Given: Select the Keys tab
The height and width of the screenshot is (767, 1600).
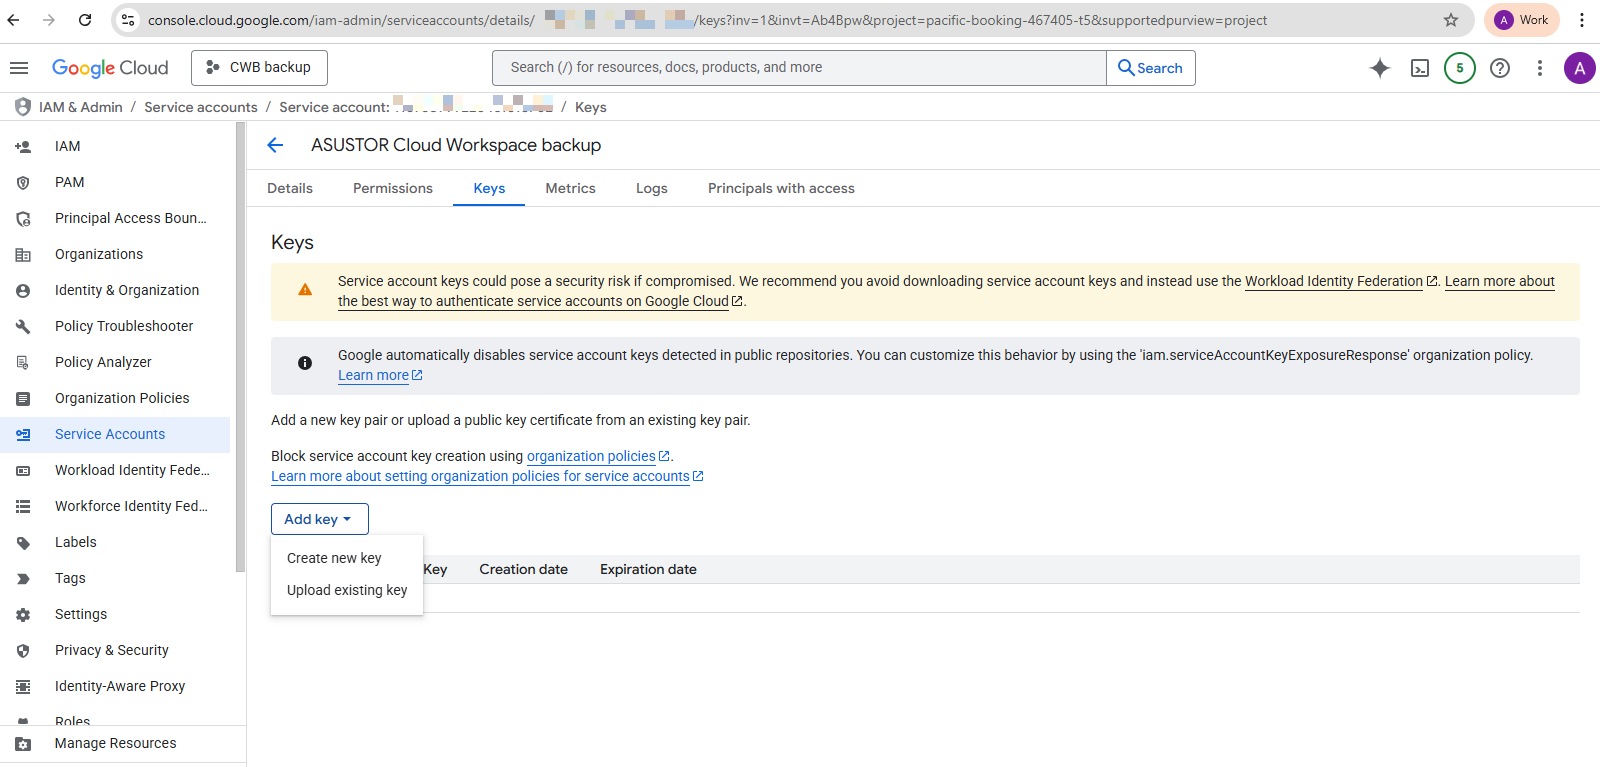Looking at the screenshot, I should coord(489,188).
